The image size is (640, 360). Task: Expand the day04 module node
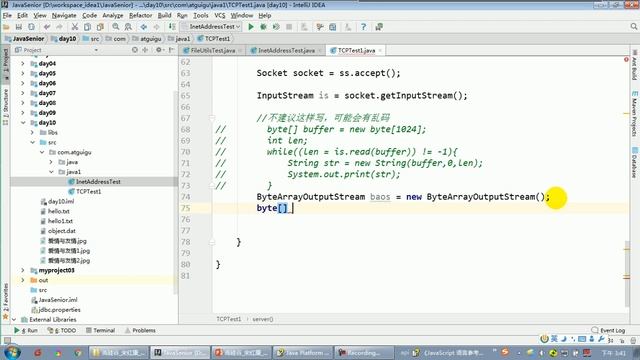click(x=23, y=64)
